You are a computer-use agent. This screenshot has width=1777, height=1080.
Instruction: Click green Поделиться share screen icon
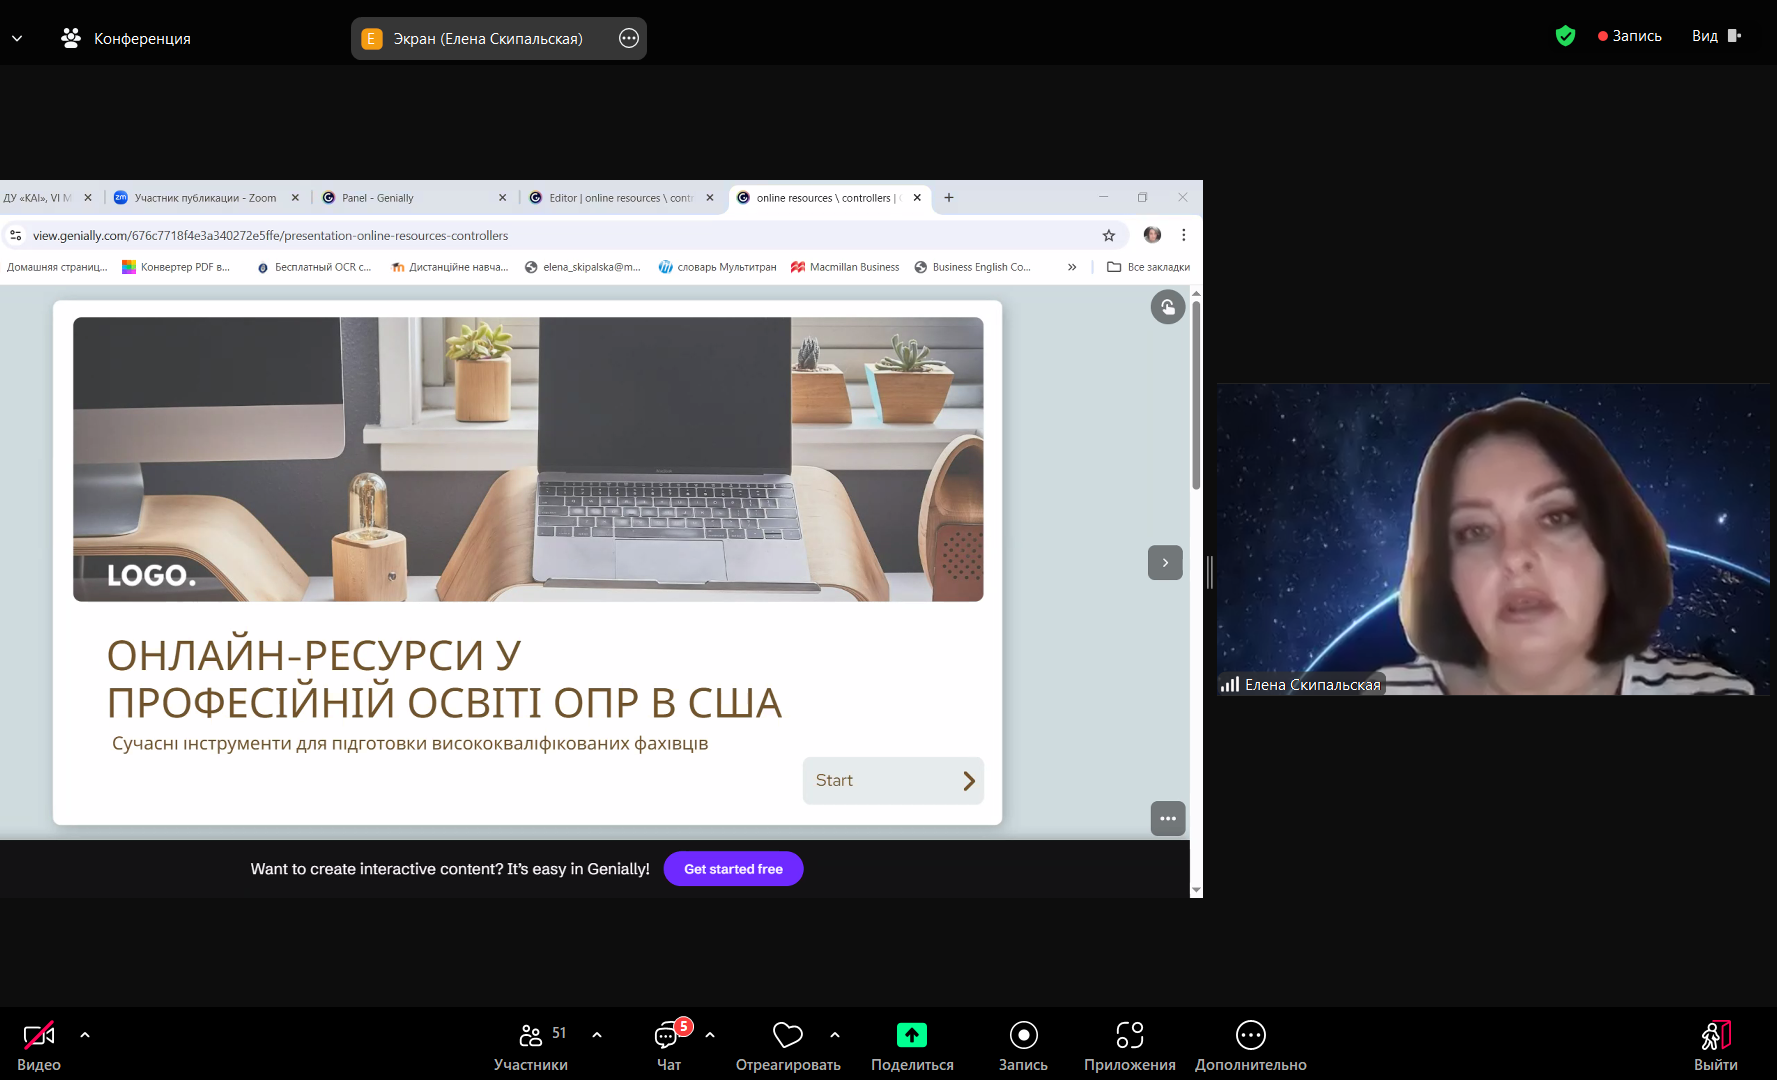[911, 1035]
